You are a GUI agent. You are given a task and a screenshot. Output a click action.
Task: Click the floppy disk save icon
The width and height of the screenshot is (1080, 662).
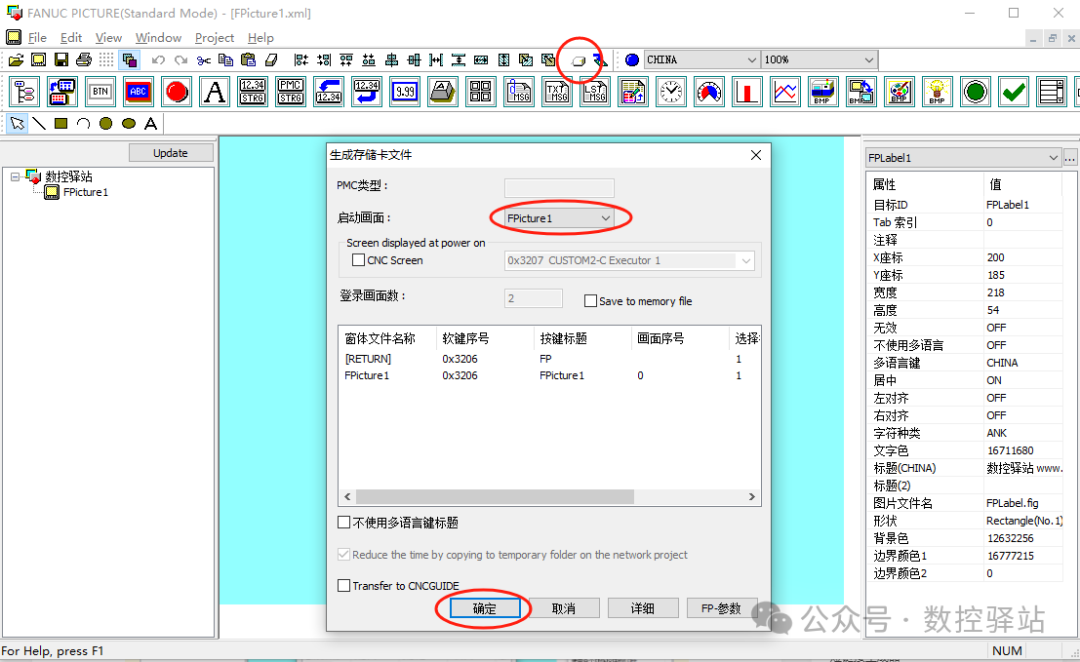61,60
